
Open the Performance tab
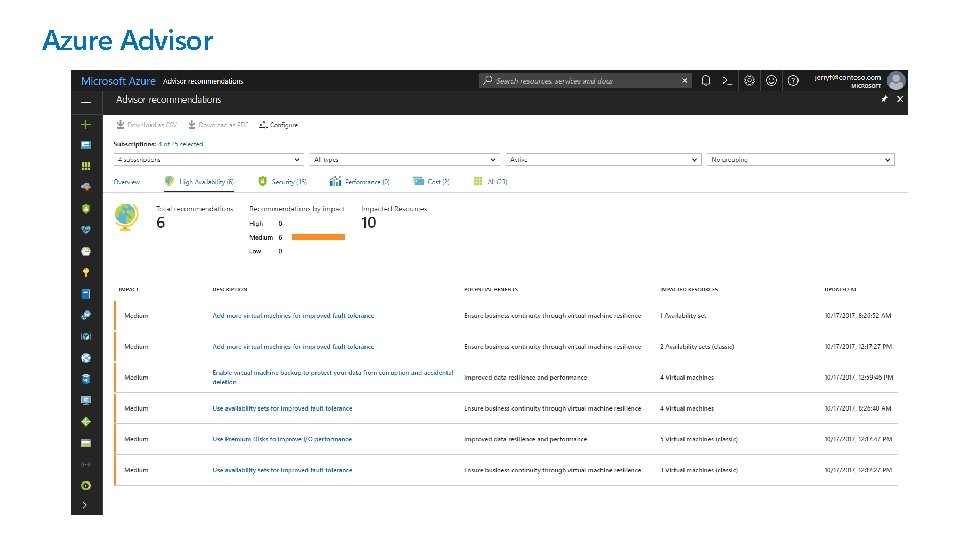(360, 182)
